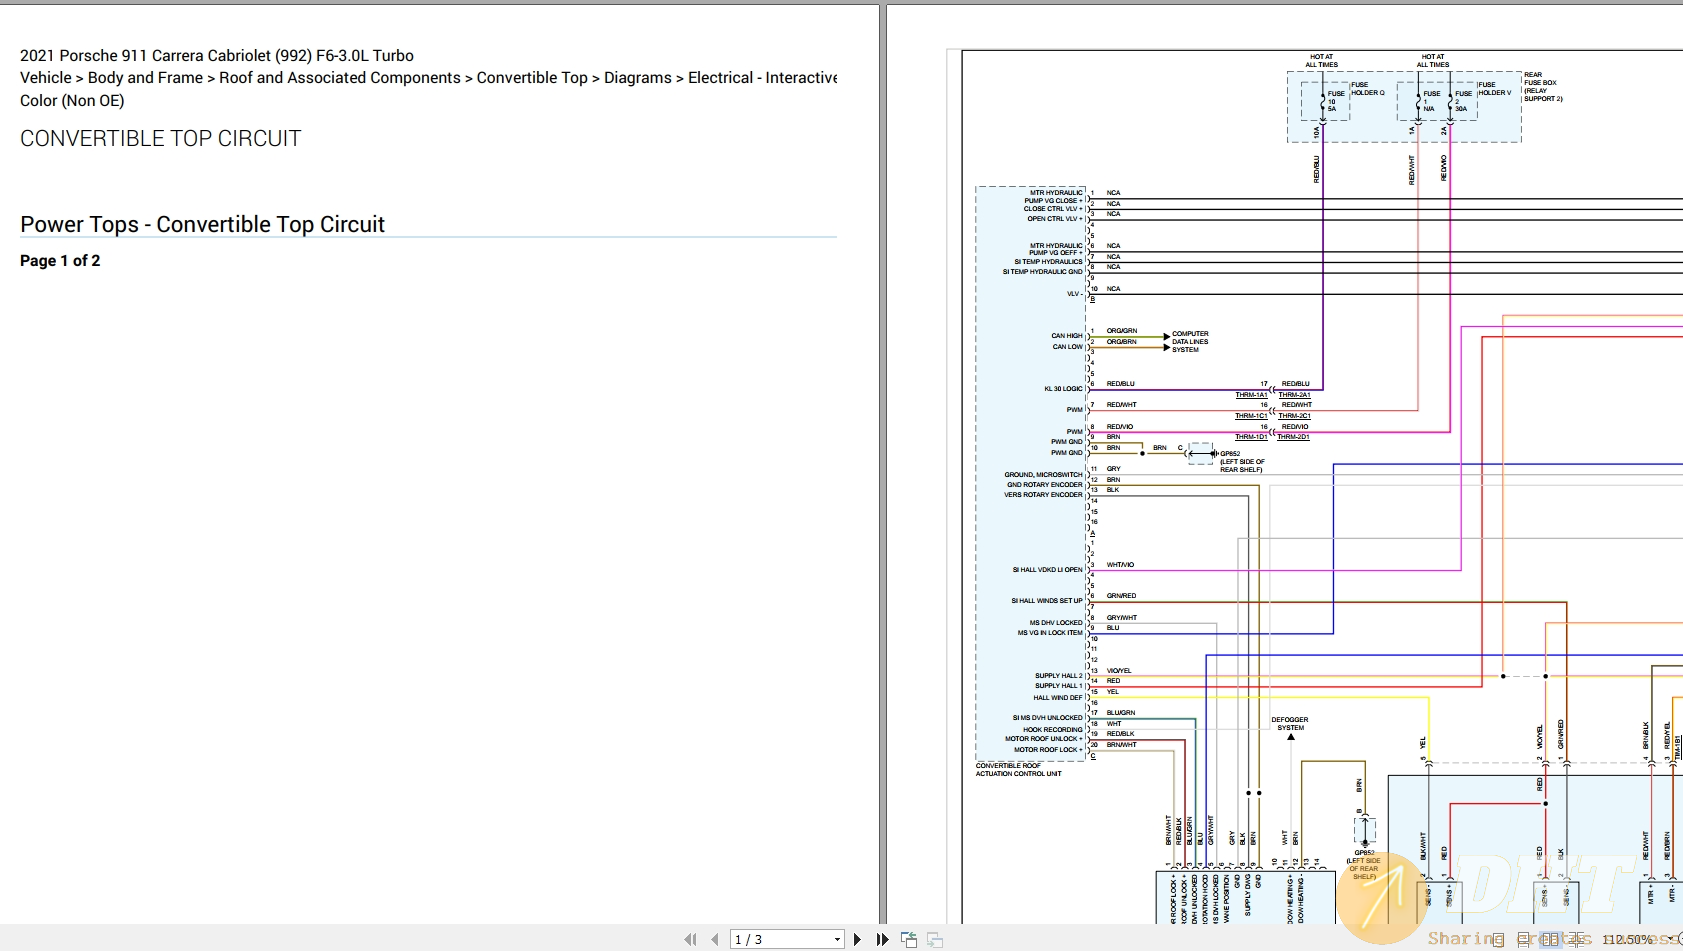Click the 'WHT/VIO' wire color label
The height and width of the screenshot is (951, 1683).
[x=1120, y=565]
